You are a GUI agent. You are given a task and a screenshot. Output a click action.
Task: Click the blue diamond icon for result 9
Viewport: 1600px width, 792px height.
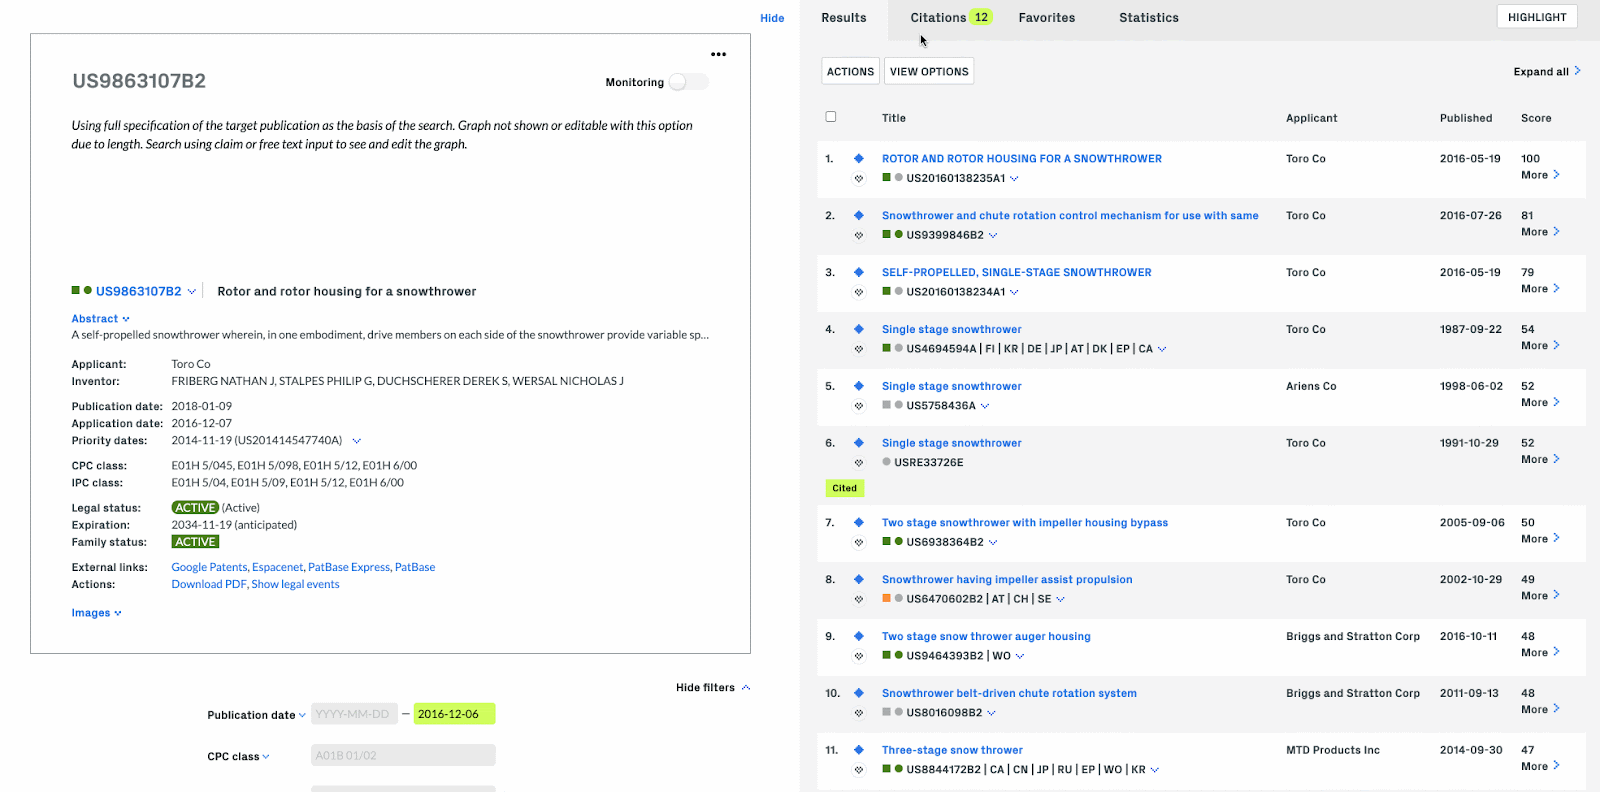[x=858, y=636]
